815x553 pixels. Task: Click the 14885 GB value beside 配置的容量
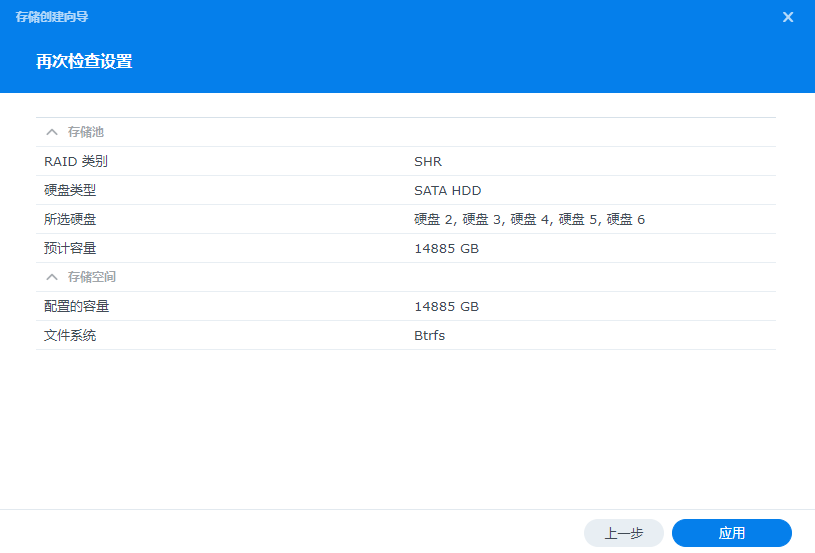click(446, 306)
